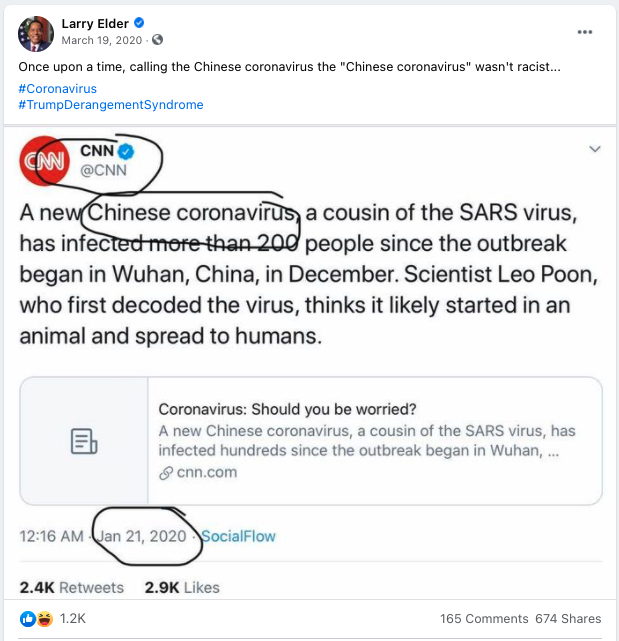Screen dimensions: 619x641
Task: Click the SocialFlow source link
Action: (238, 536)
